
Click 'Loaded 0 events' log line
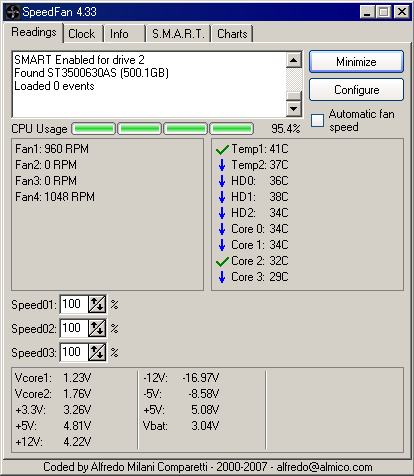pos(54,86)
